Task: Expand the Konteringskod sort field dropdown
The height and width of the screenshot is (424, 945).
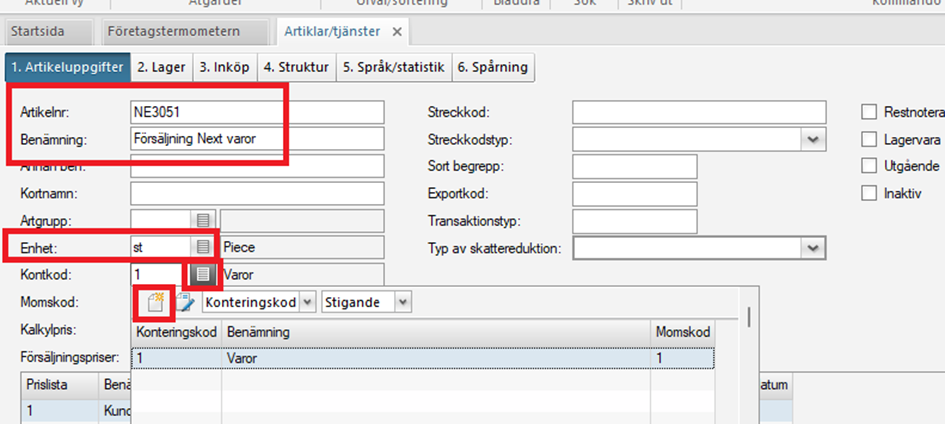Action: pos(307,302)
